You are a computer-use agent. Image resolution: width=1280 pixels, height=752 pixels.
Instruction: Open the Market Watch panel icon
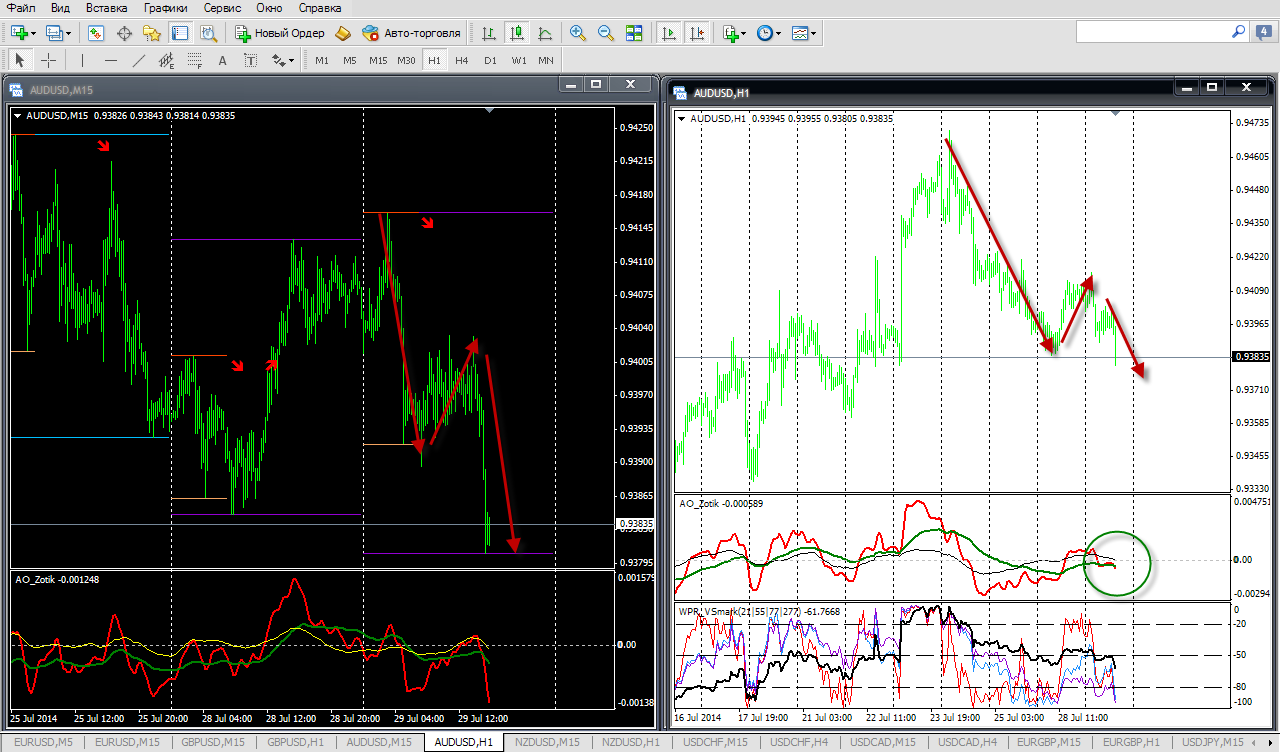(x=96, y=33)
